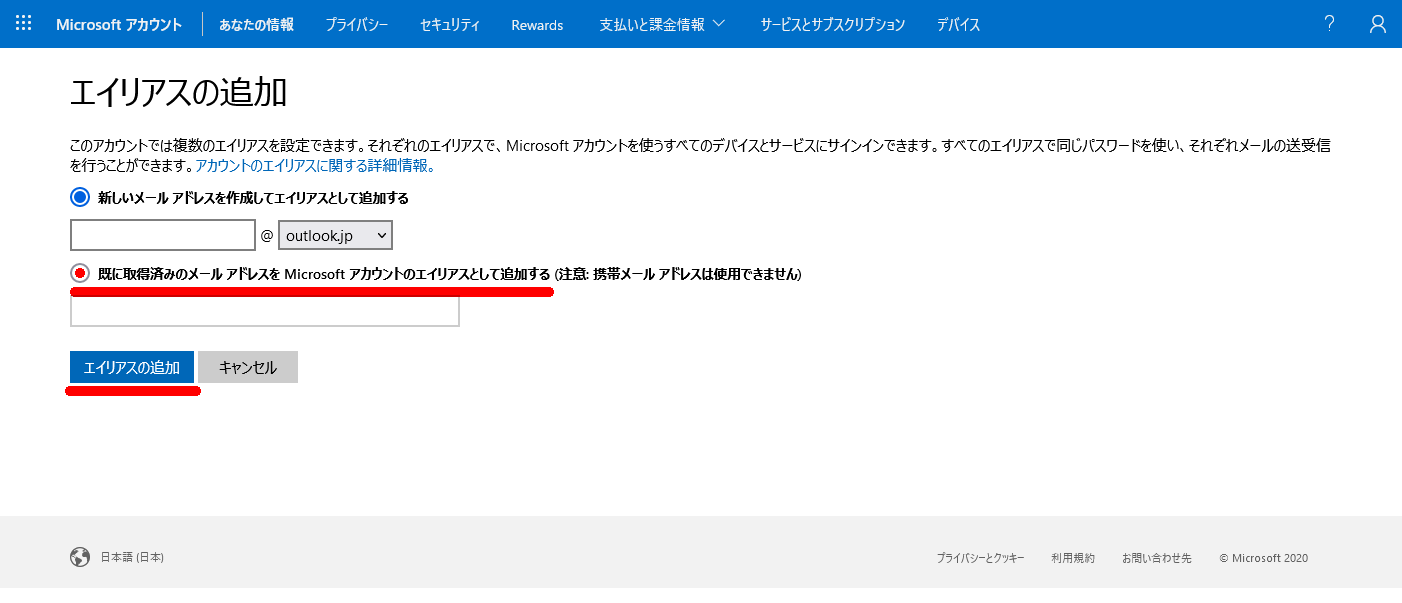Open the account profile icon
This screenshot has width=1402, height=603.
[1378, 24]
